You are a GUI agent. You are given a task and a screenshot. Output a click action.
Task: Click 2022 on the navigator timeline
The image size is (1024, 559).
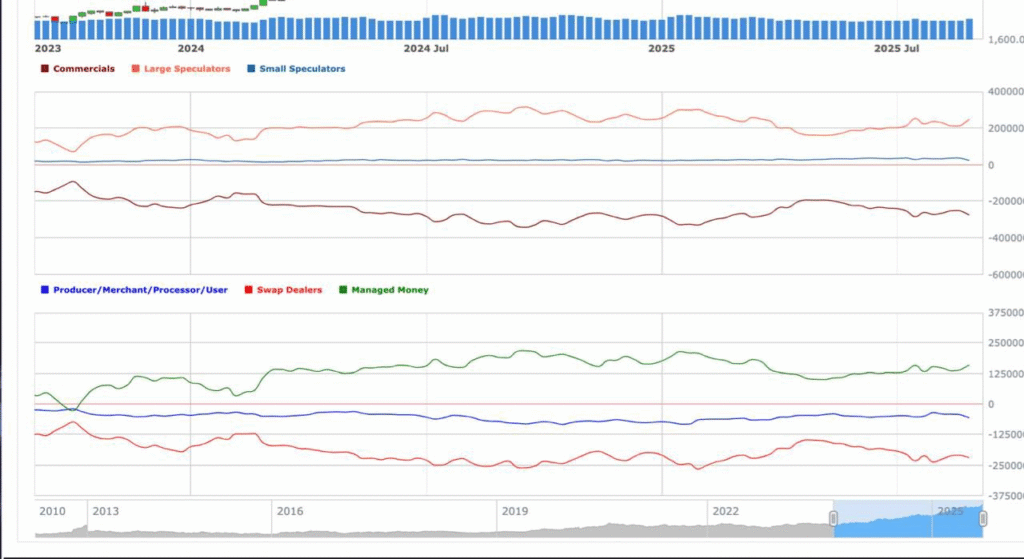[725, 511]
